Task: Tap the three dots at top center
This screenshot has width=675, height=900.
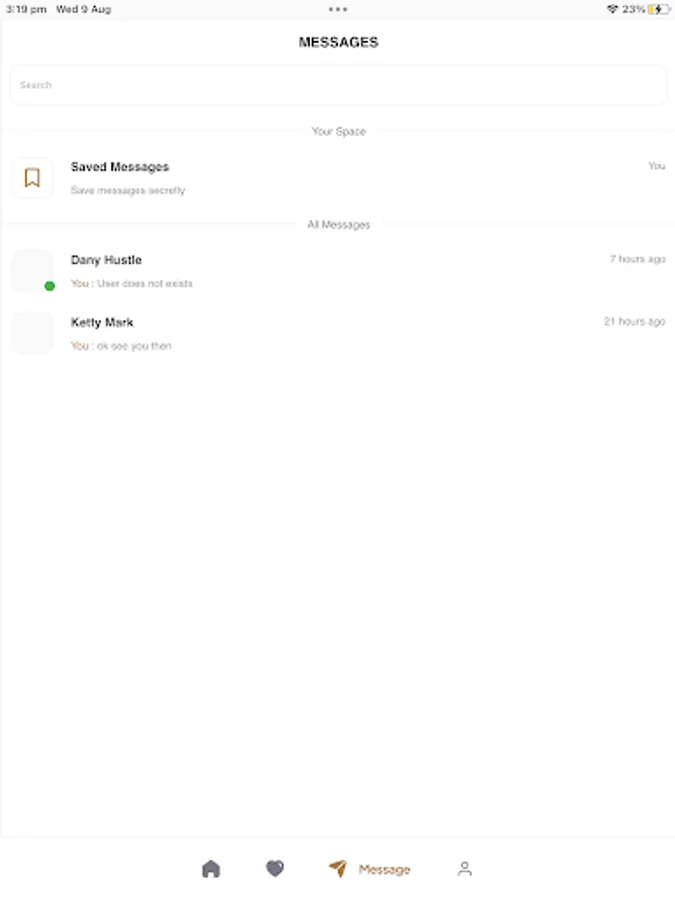Action: point(338,9)
